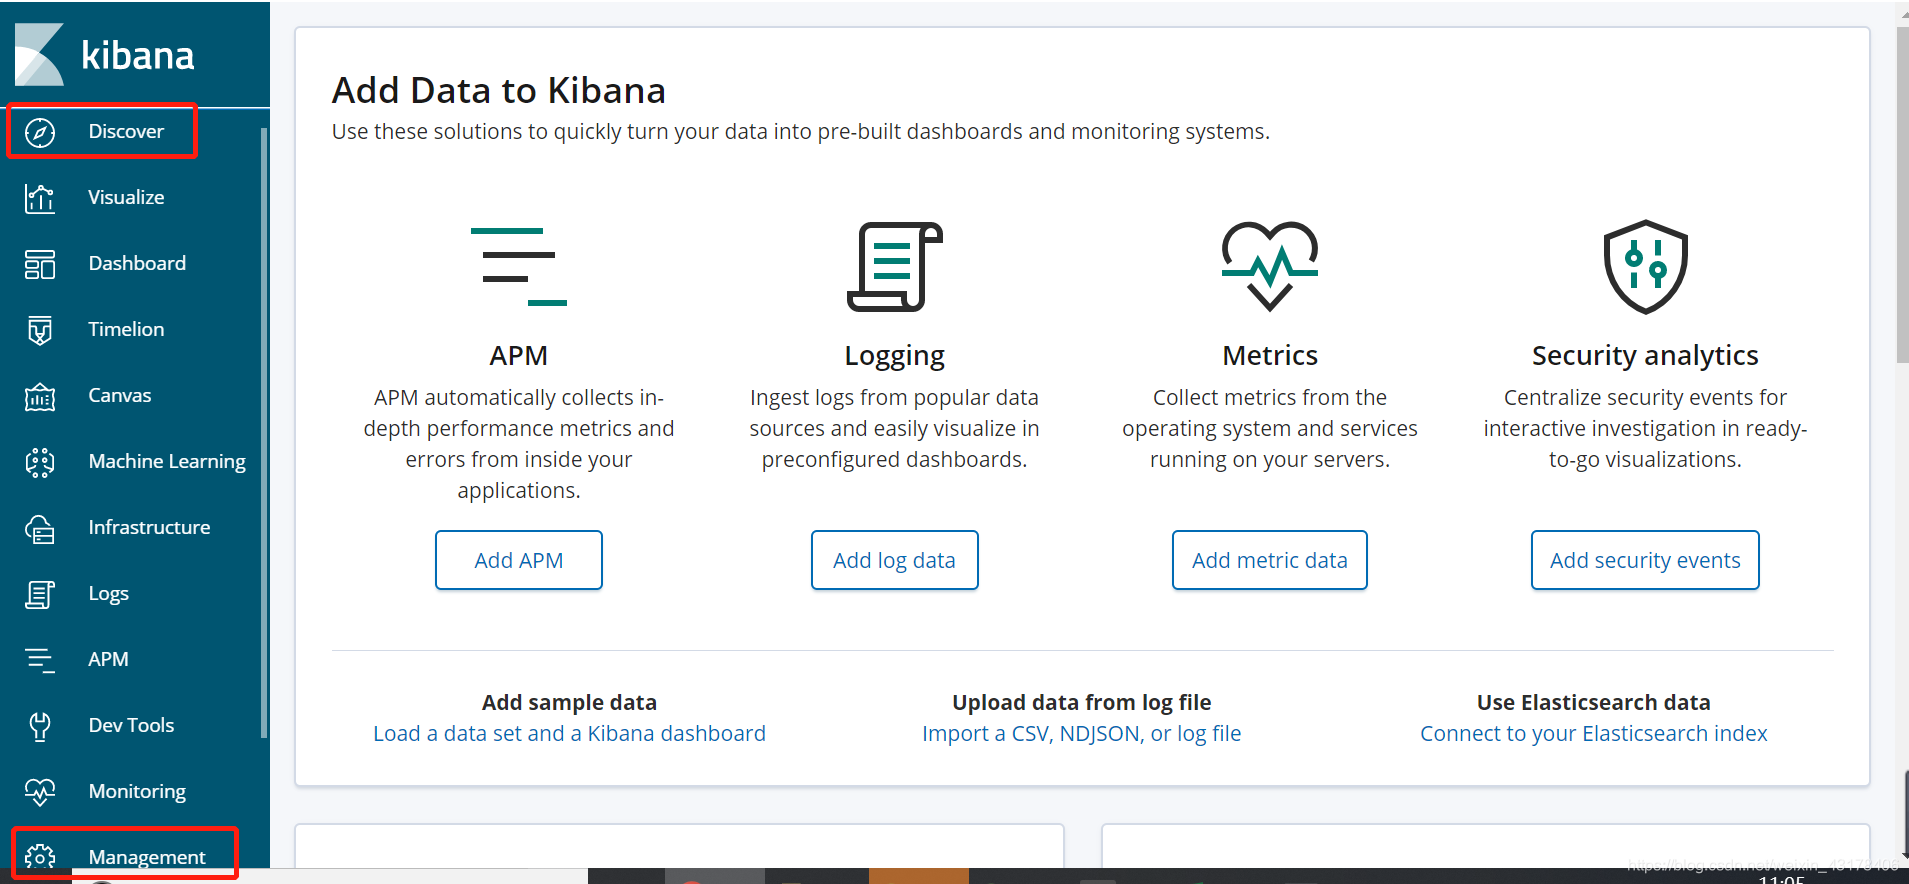This screenshot has width=1909, height=884.
Task: Click the Add log data button
Action: coord(895,560)
